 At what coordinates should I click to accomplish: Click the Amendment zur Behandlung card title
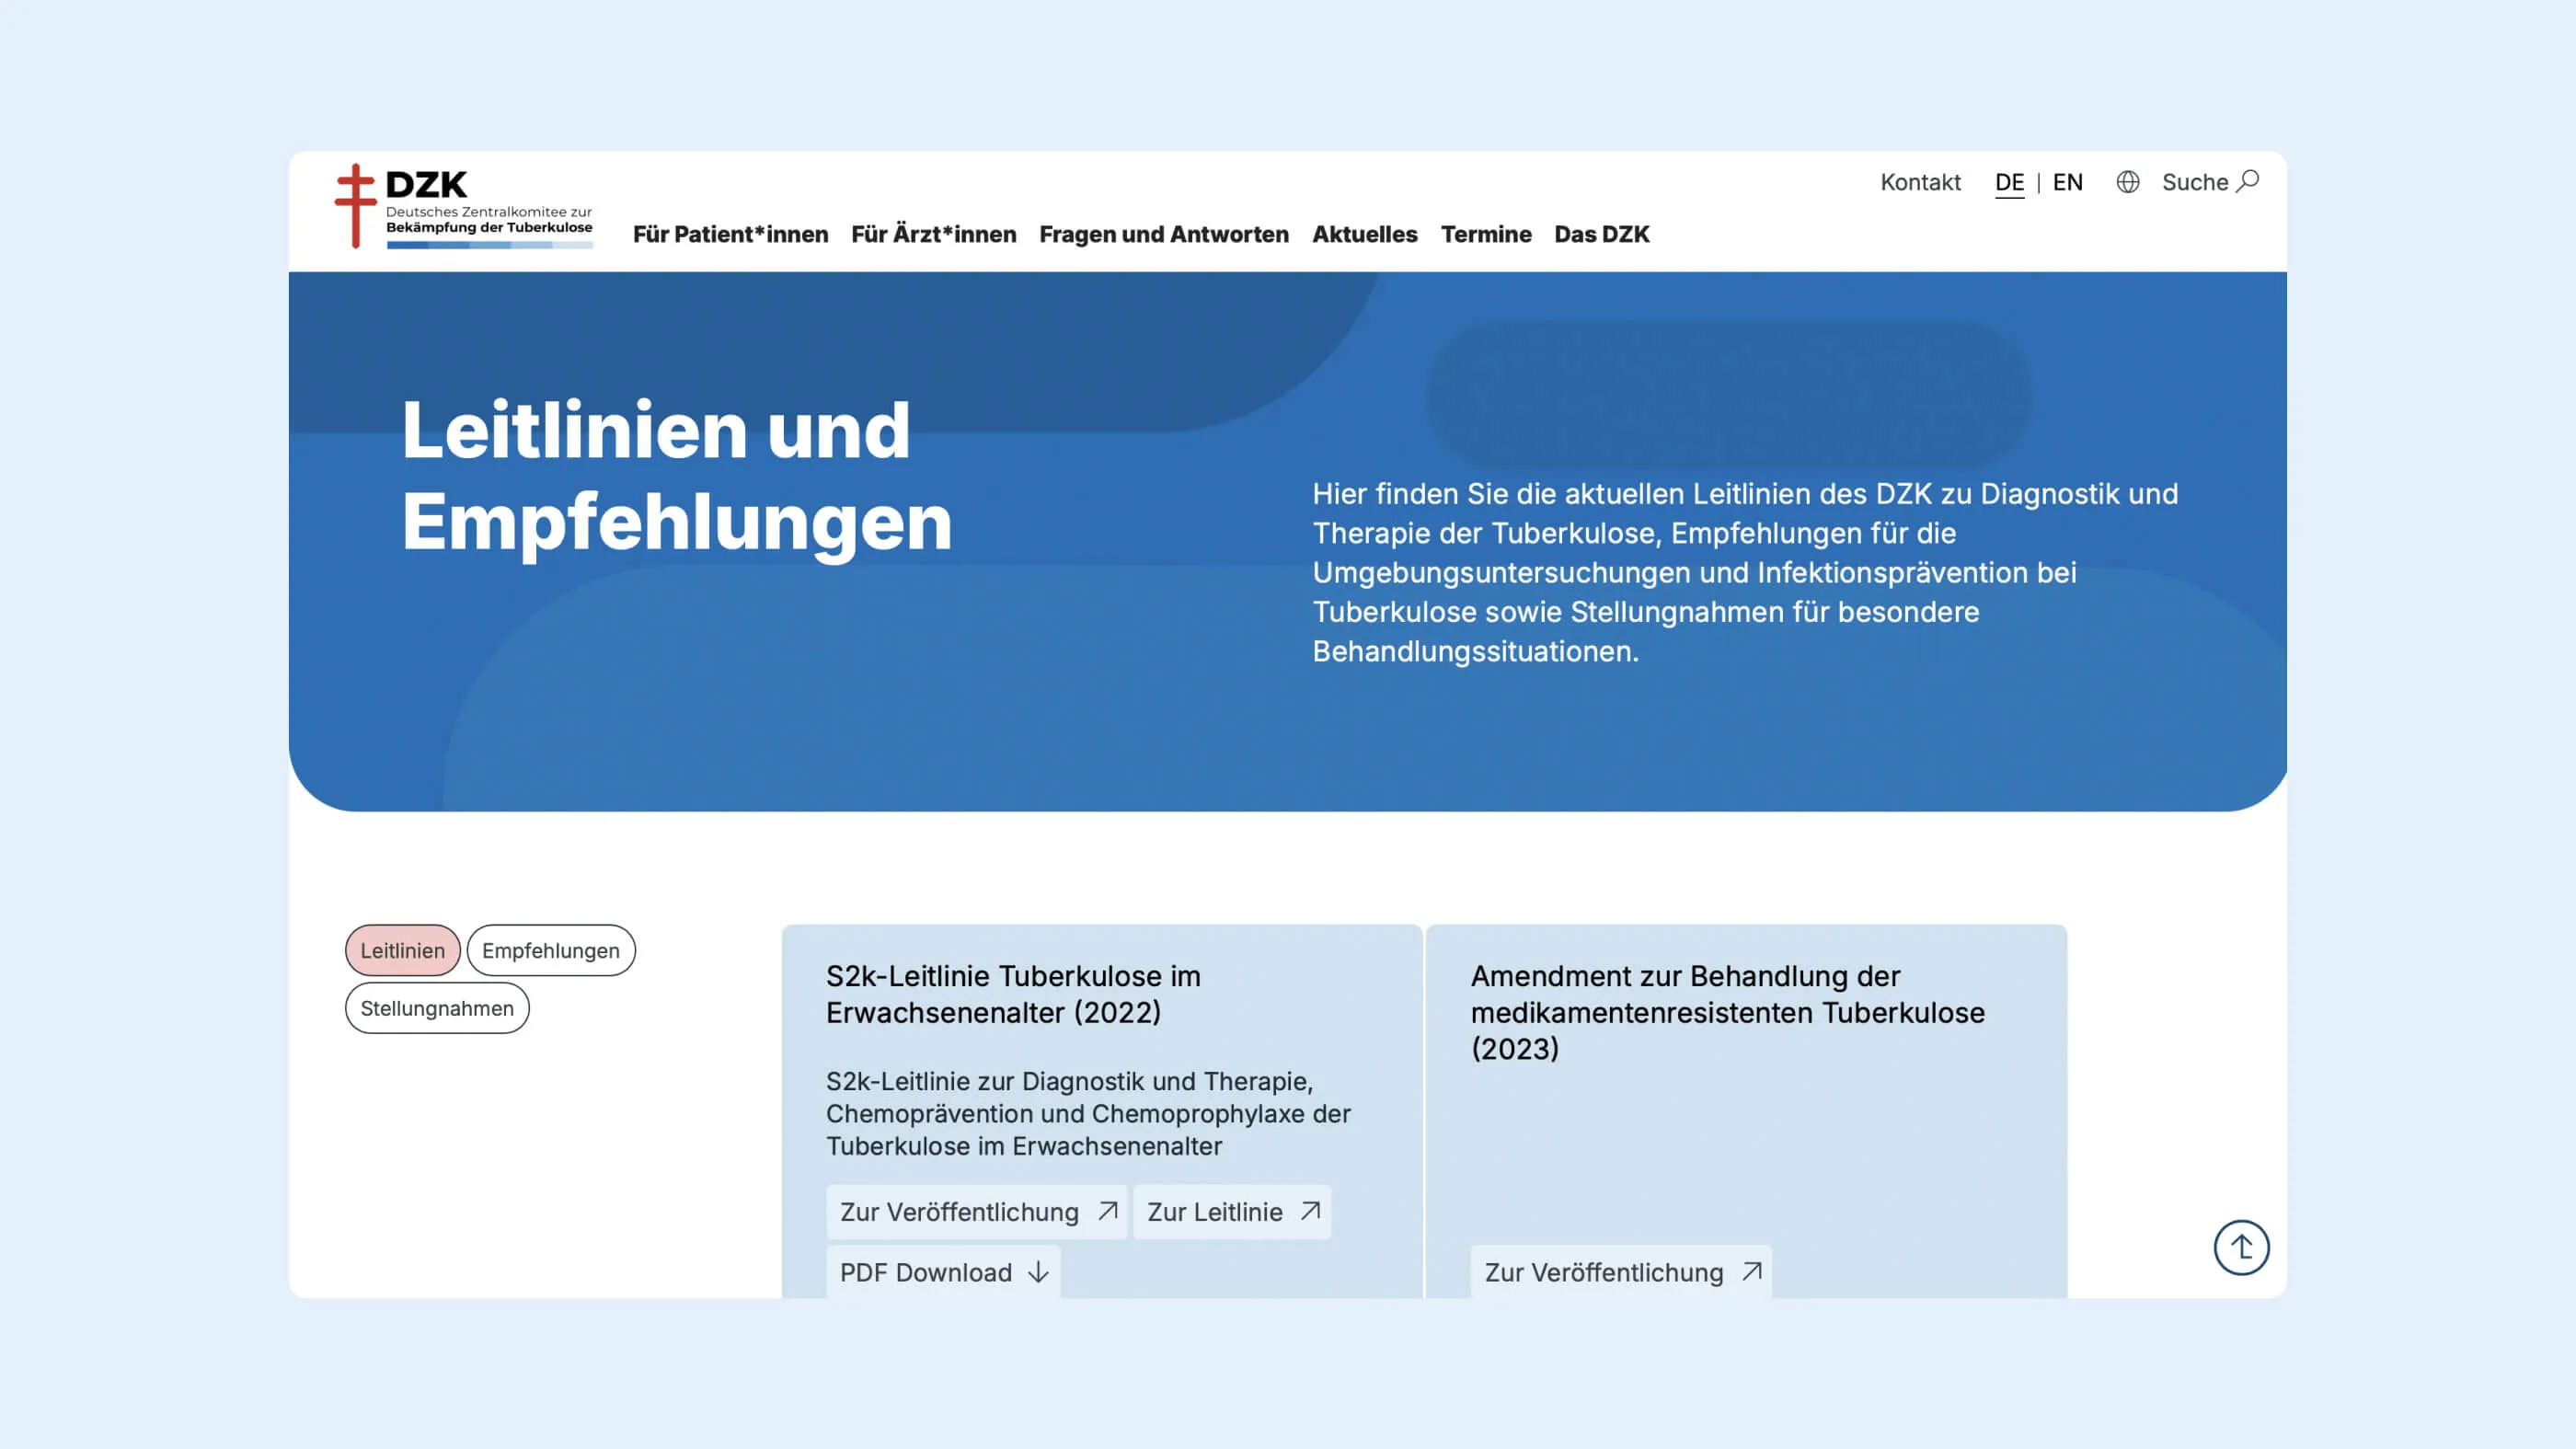1728,1012
